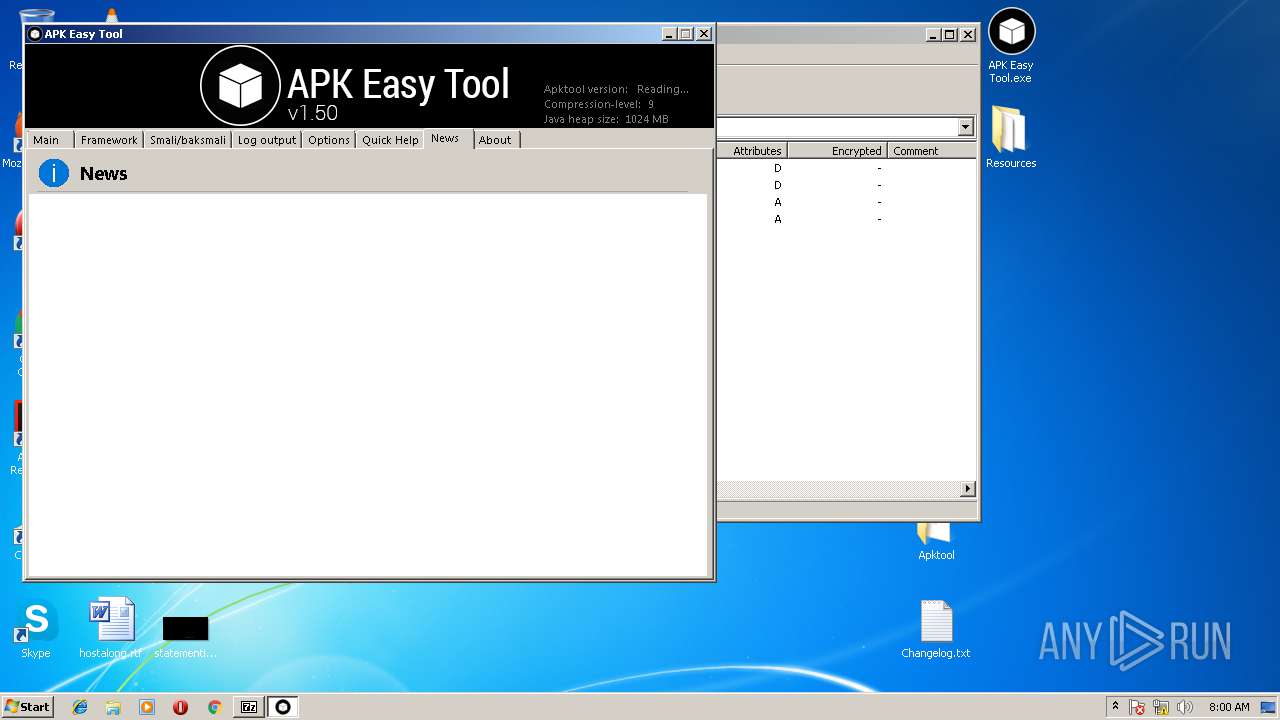Close the APK Easy Tool window
Viewport: 1280px width, 720px height.
click(704, 34)
